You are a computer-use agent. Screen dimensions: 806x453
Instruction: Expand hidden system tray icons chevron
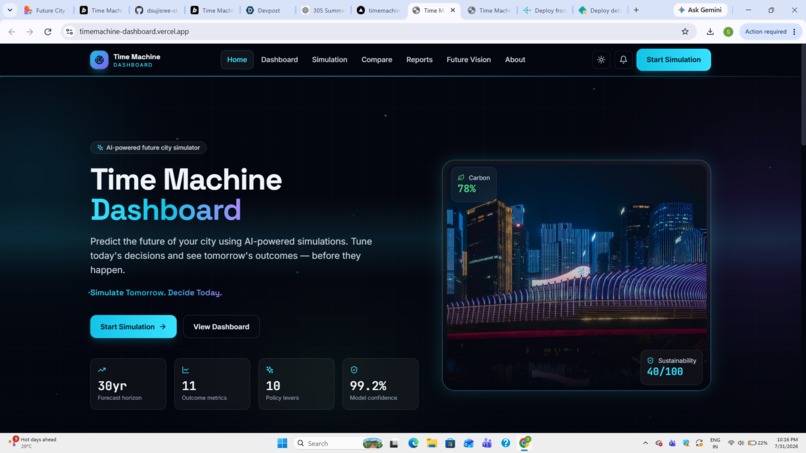(645, 443)
